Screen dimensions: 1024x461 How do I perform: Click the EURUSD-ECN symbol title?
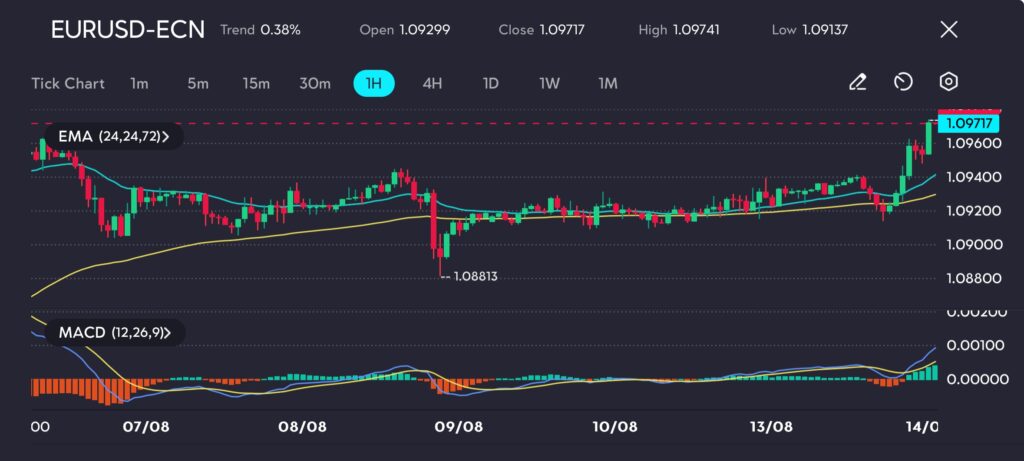coord(127,29)
